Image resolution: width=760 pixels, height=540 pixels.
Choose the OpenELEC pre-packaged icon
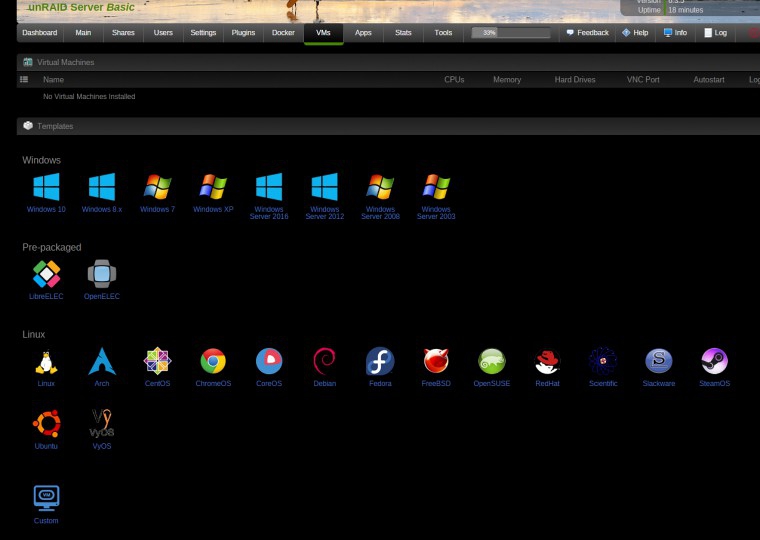102,274
